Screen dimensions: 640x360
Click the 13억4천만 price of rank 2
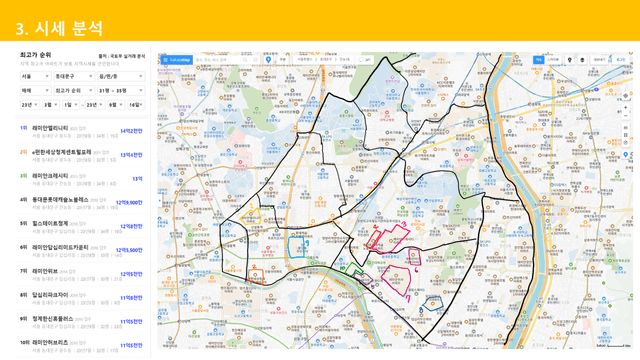click(x=131, y=155)
